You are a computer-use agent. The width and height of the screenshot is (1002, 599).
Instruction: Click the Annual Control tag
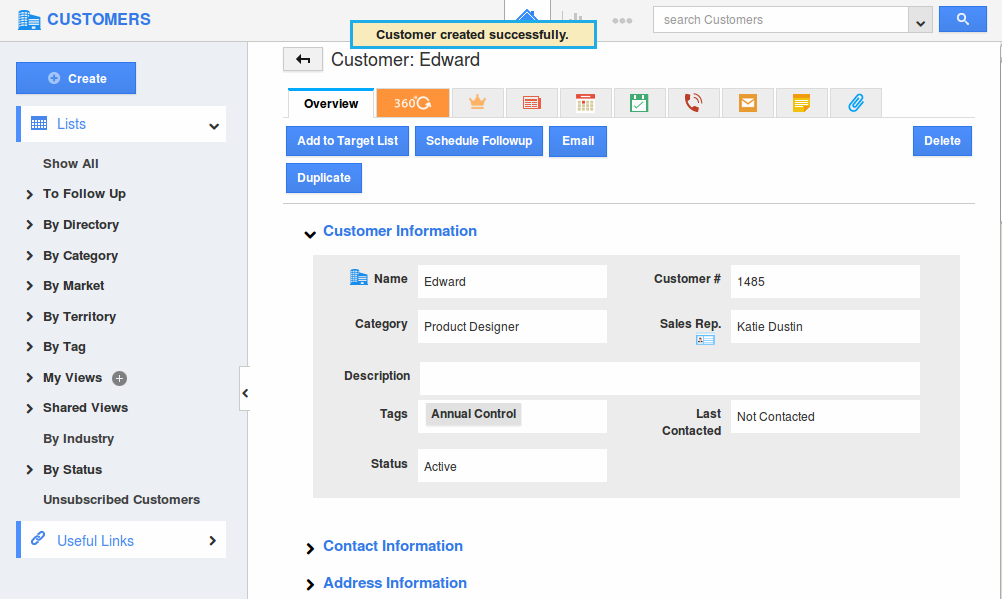click(474, 414)
